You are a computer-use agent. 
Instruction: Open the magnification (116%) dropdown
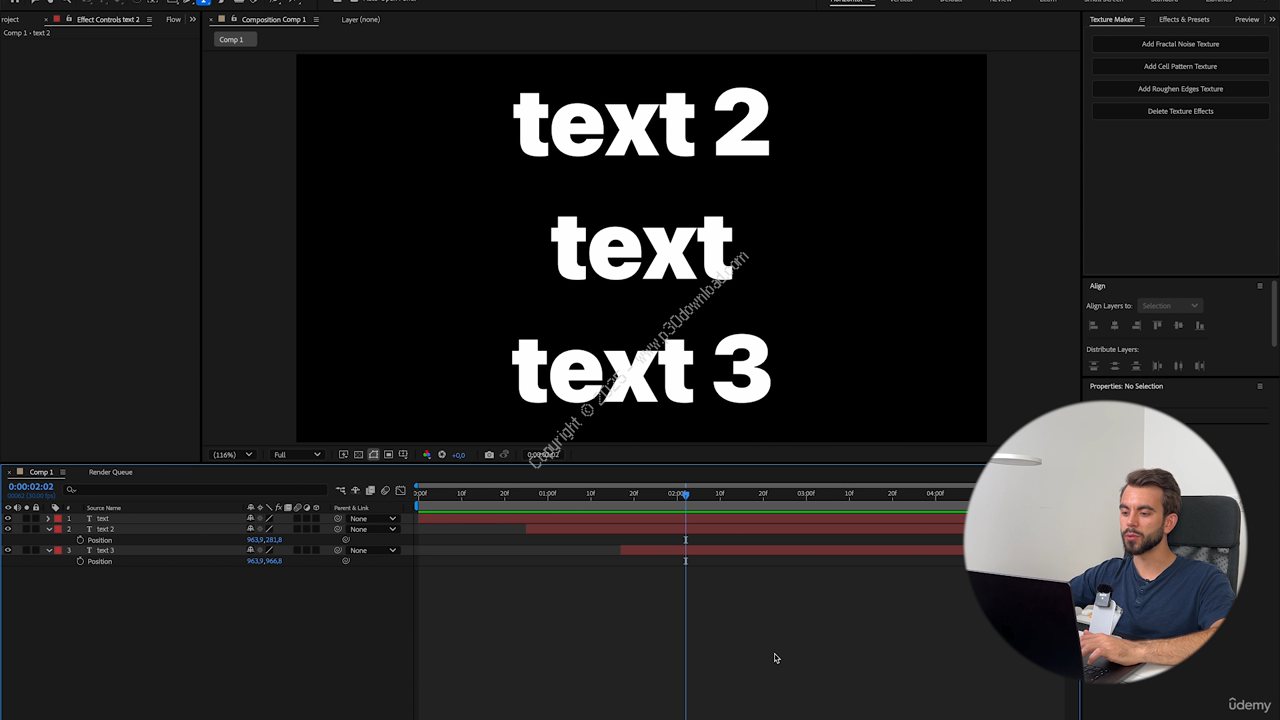point(232,455)
